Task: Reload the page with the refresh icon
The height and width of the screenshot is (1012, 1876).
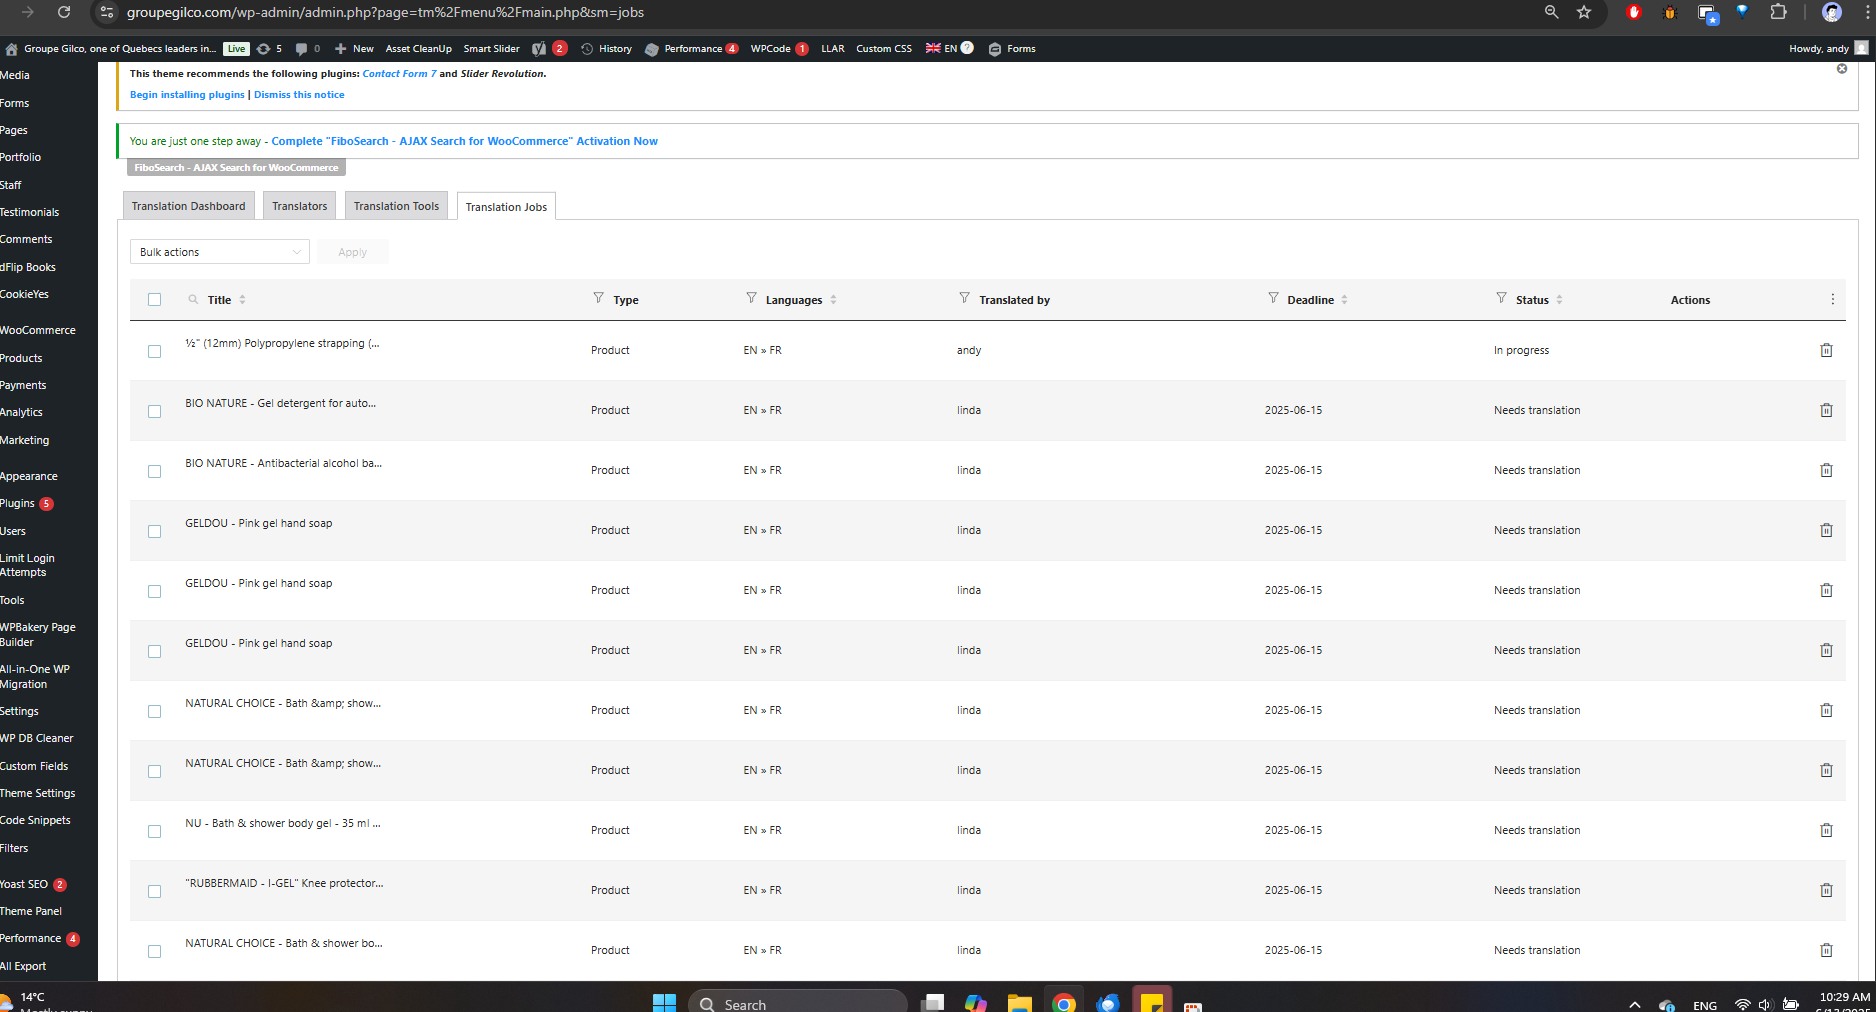Action: [64, 12]
